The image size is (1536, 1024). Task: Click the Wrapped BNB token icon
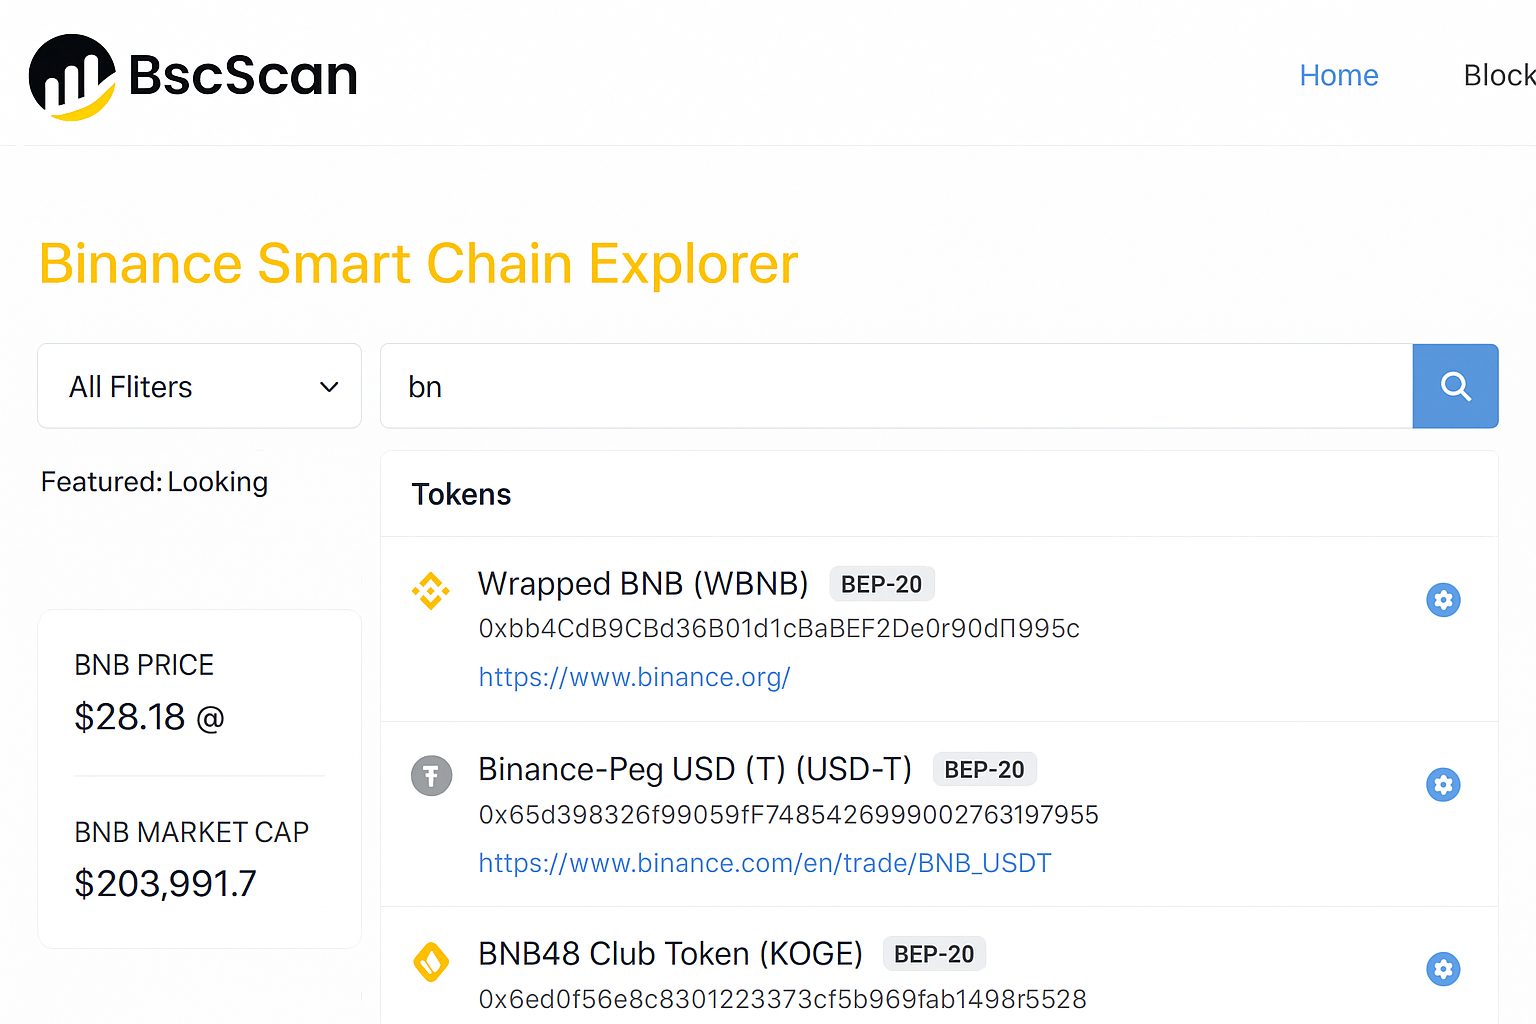pos(431,591)
